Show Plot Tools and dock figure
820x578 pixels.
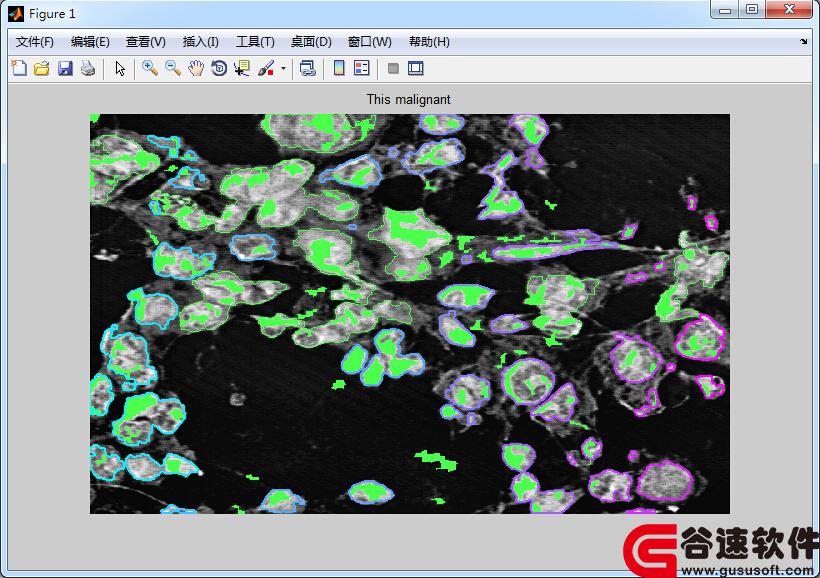click(x=416, y=68)
